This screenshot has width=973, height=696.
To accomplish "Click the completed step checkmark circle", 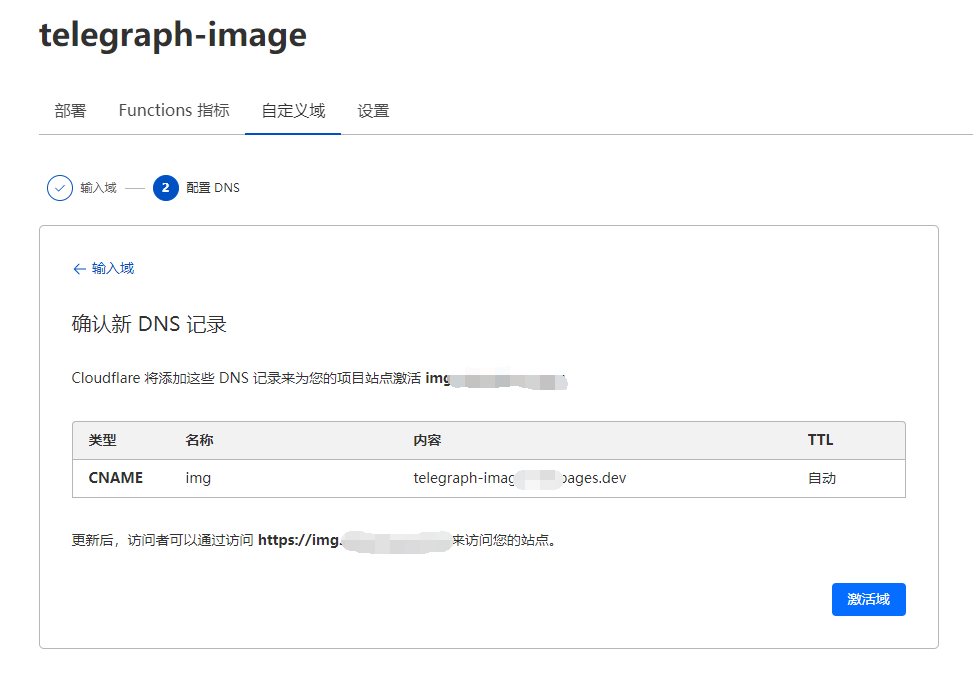I will (60, 188).
